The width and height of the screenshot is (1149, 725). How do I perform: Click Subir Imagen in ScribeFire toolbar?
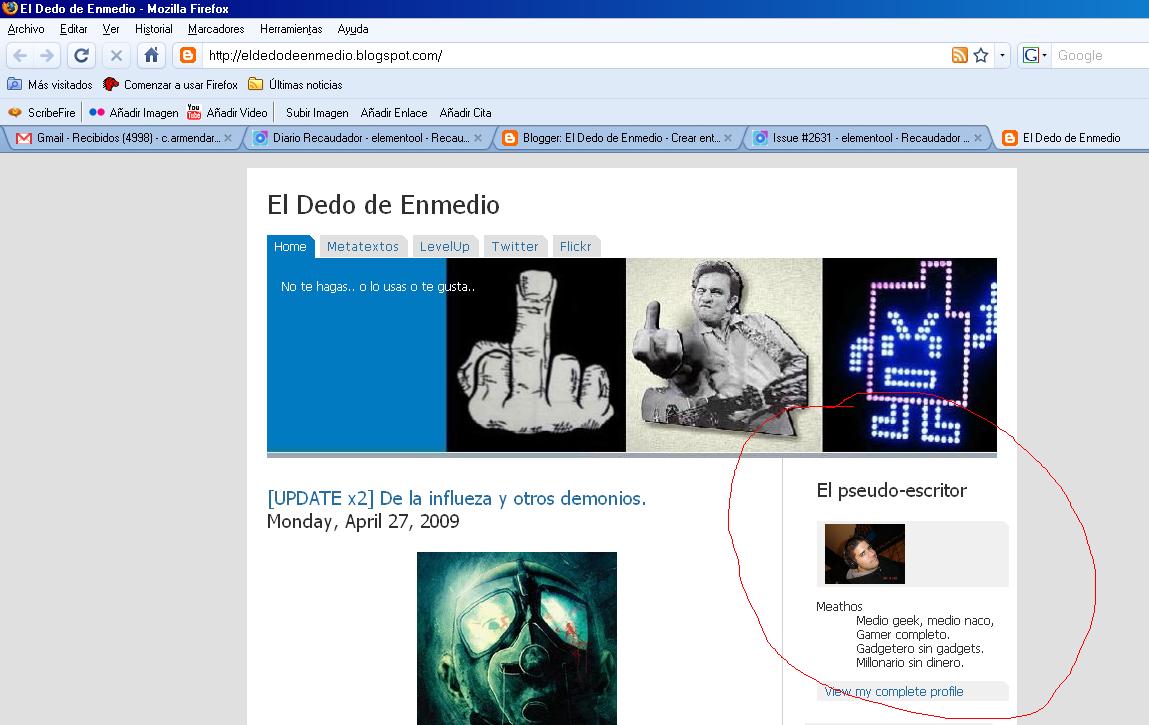pyautogui.click(x=317, y=112)
